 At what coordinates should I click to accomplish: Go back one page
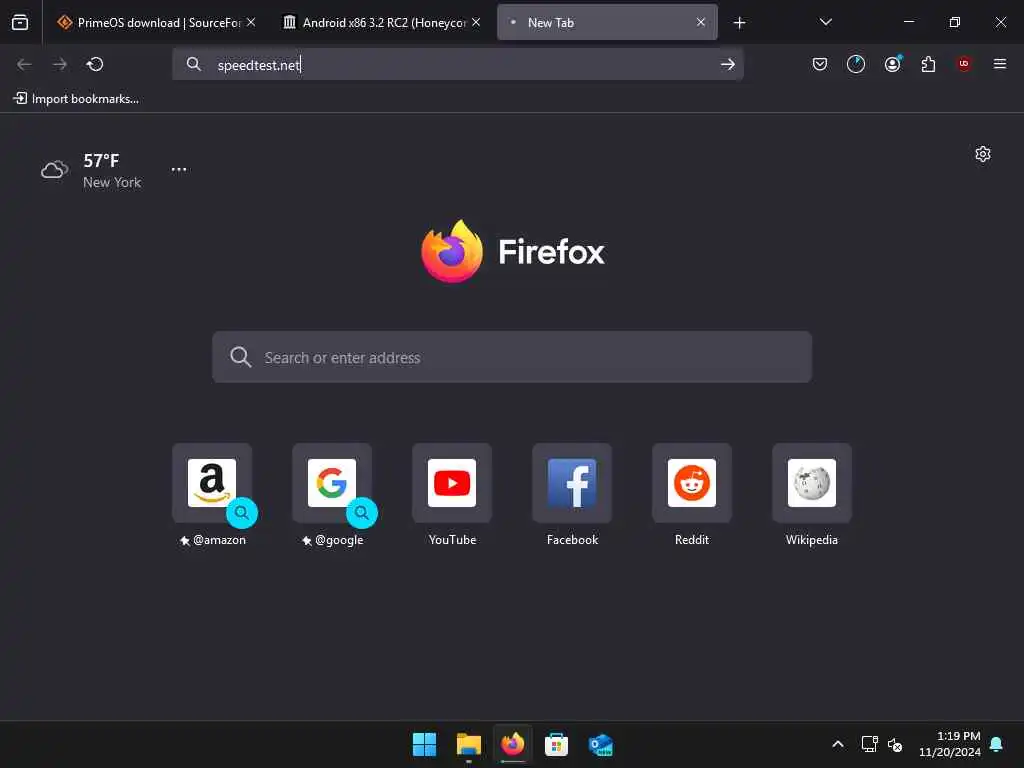coord(24,64)
